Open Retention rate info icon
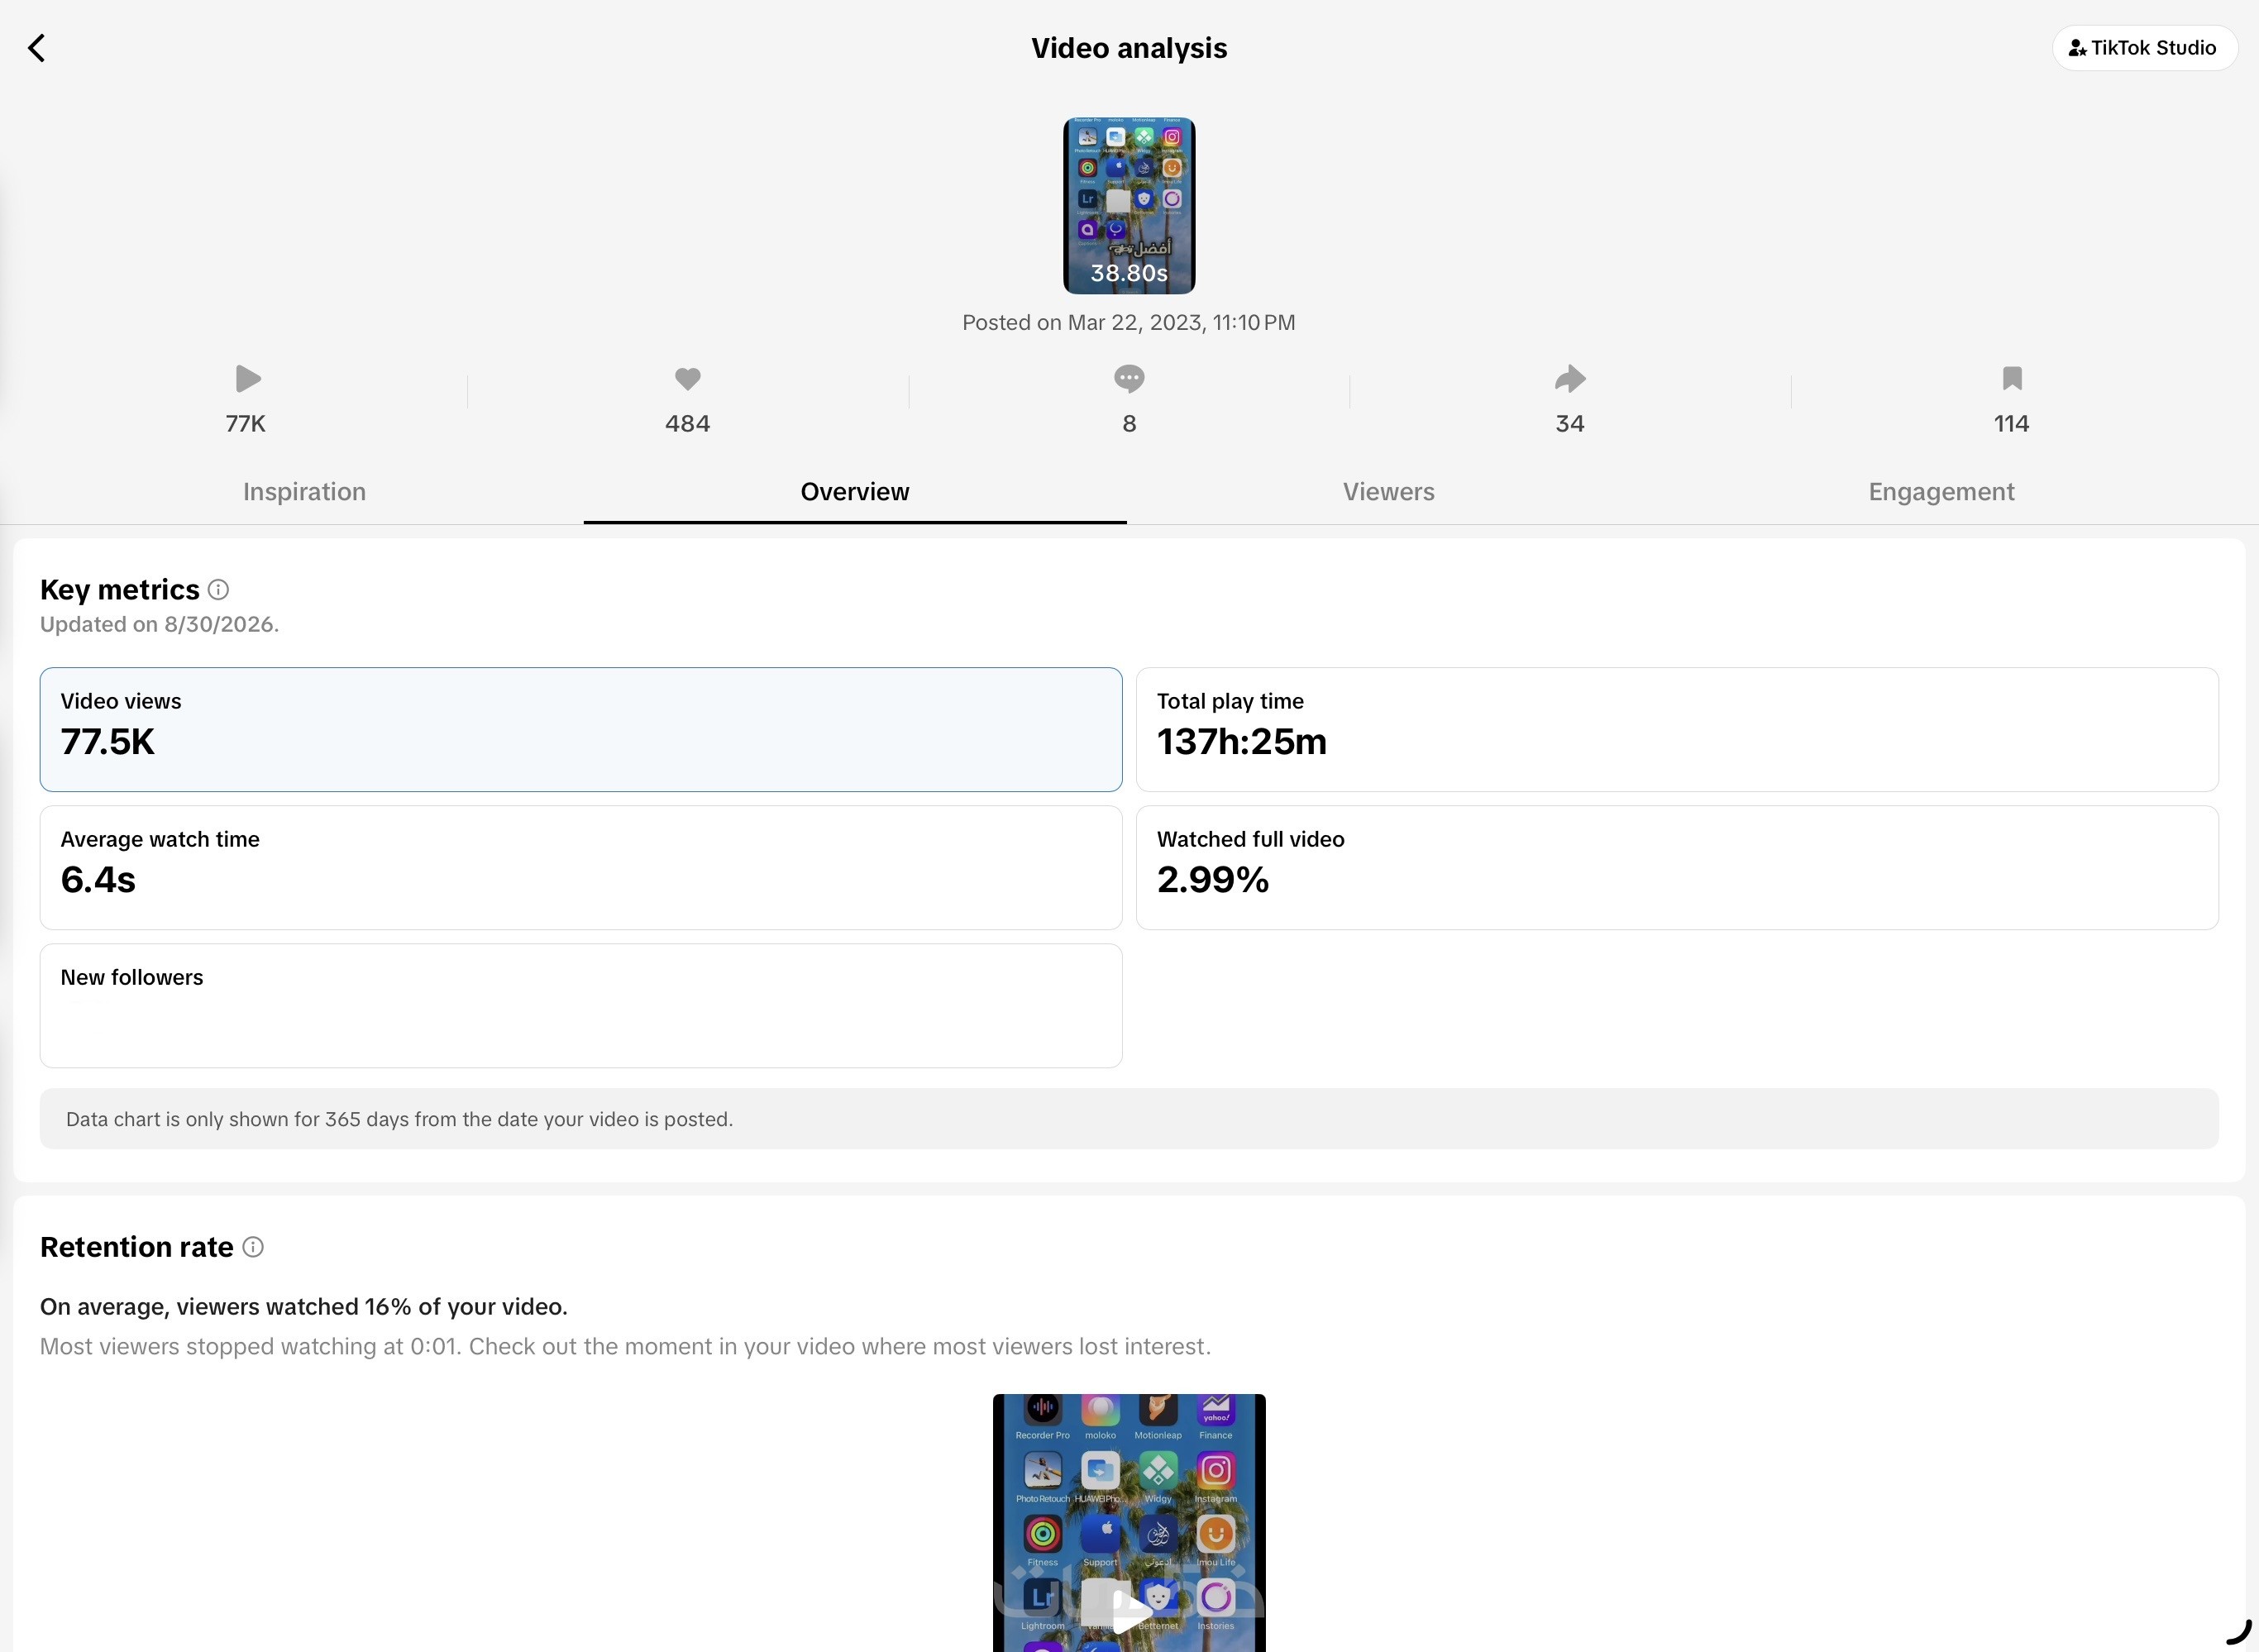 pyautogui.click(x=253, y=1247)
